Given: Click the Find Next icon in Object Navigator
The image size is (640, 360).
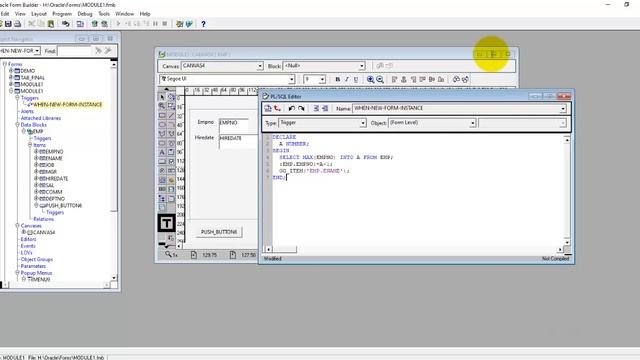Looking at the screenshot, I should pos(98,51).
